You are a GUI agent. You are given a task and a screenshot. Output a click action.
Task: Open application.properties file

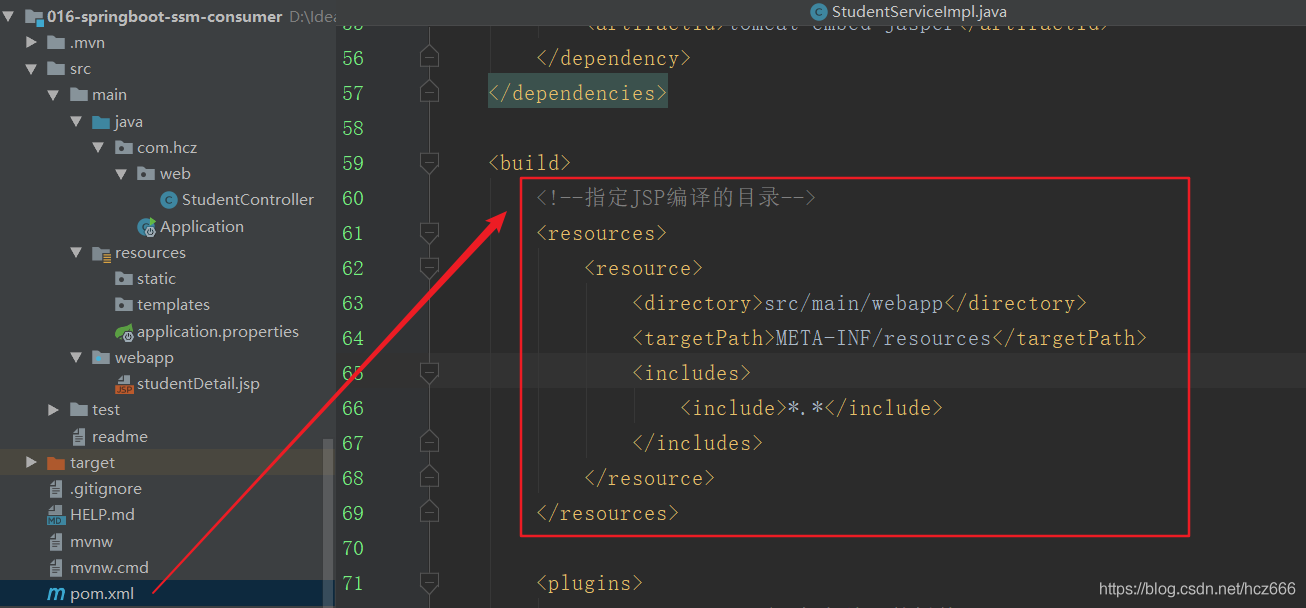pyautogui.click(x=218, y=332)
